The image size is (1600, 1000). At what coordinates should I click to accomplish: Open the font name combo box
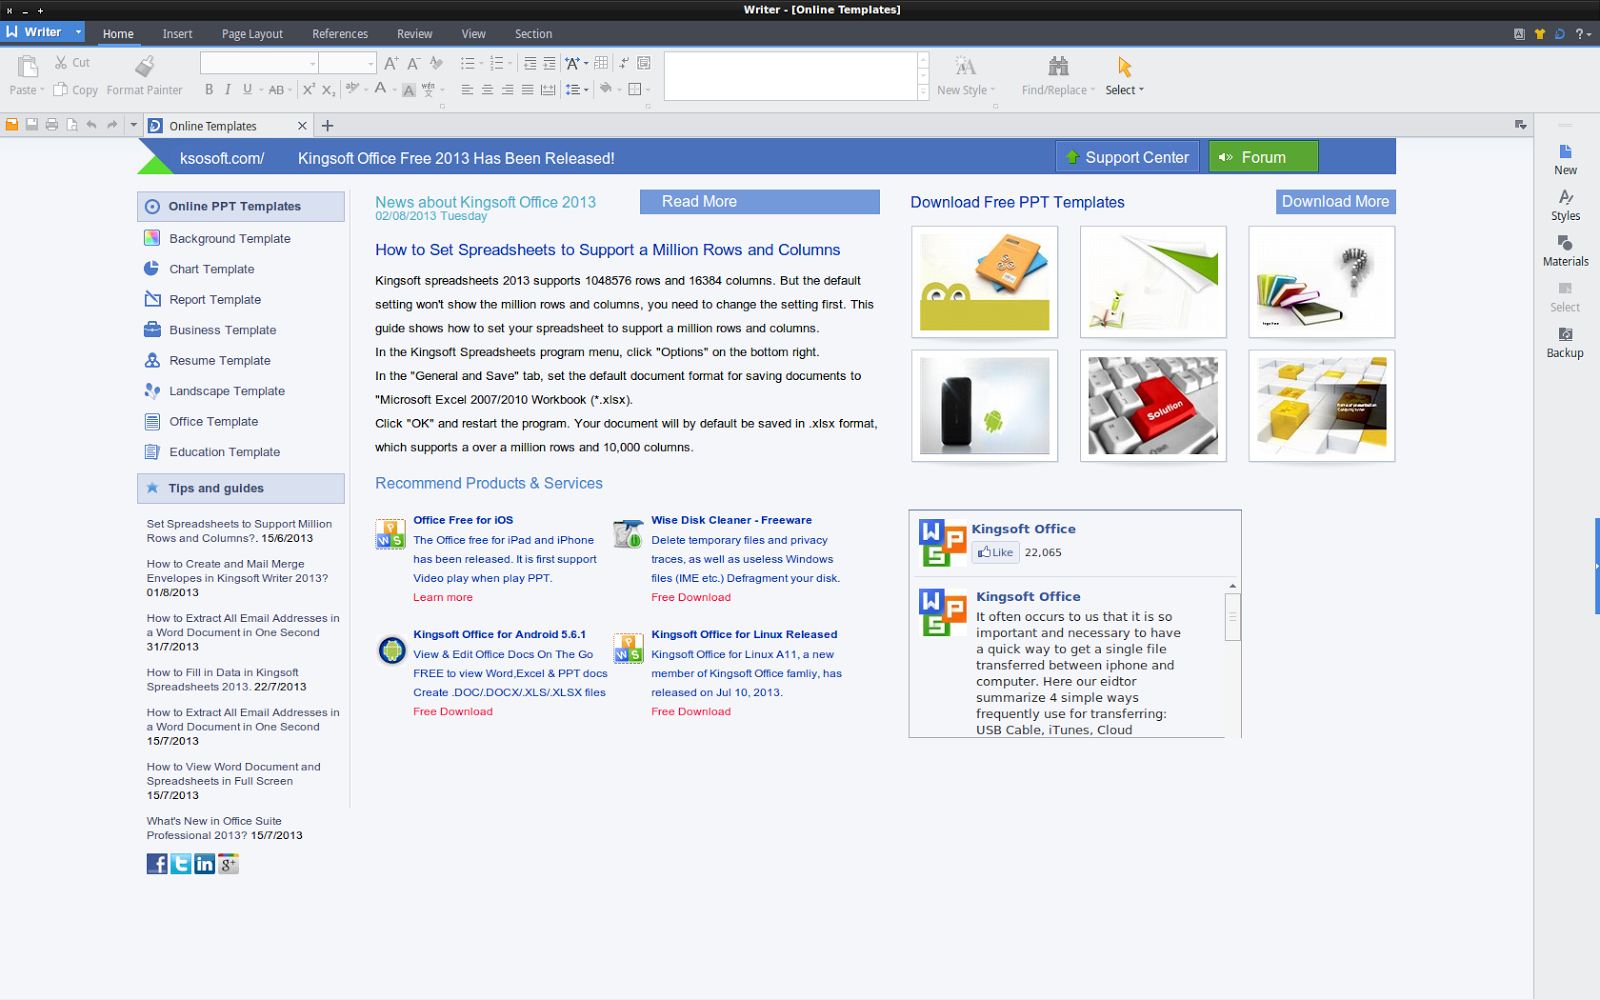259,63
